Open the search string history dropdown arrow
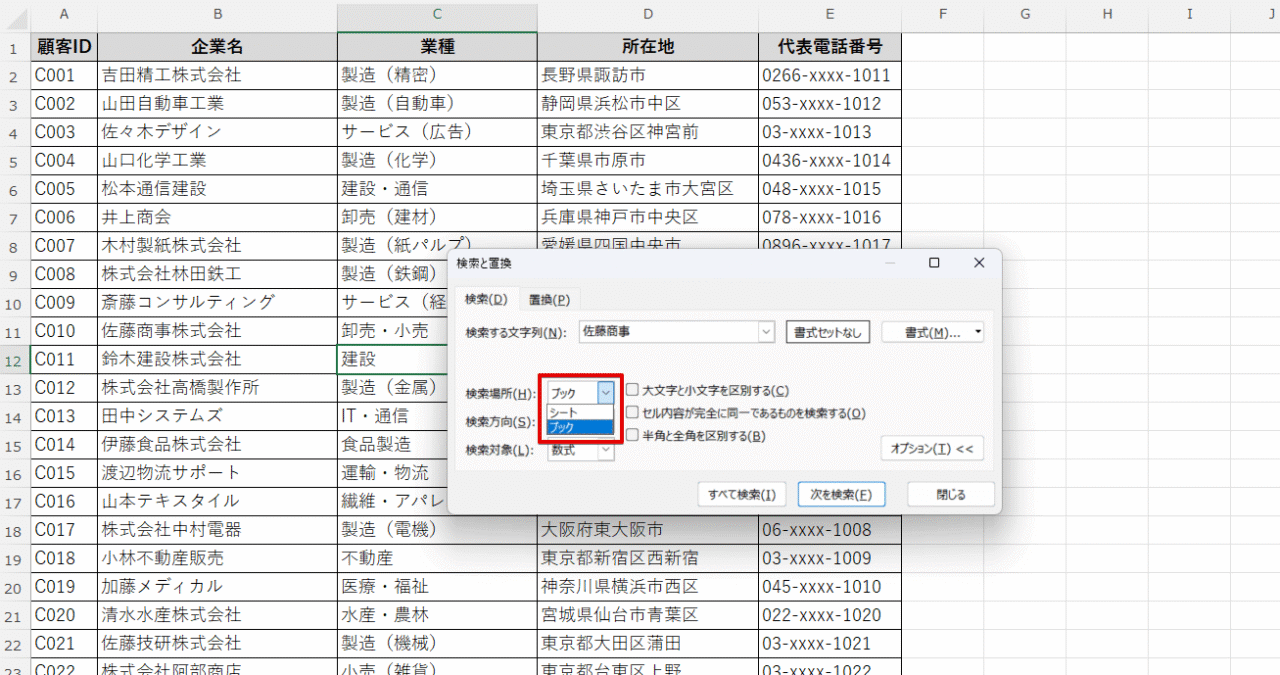The height and width of the screenshot is (675, 1280). (x=766, y=332)
